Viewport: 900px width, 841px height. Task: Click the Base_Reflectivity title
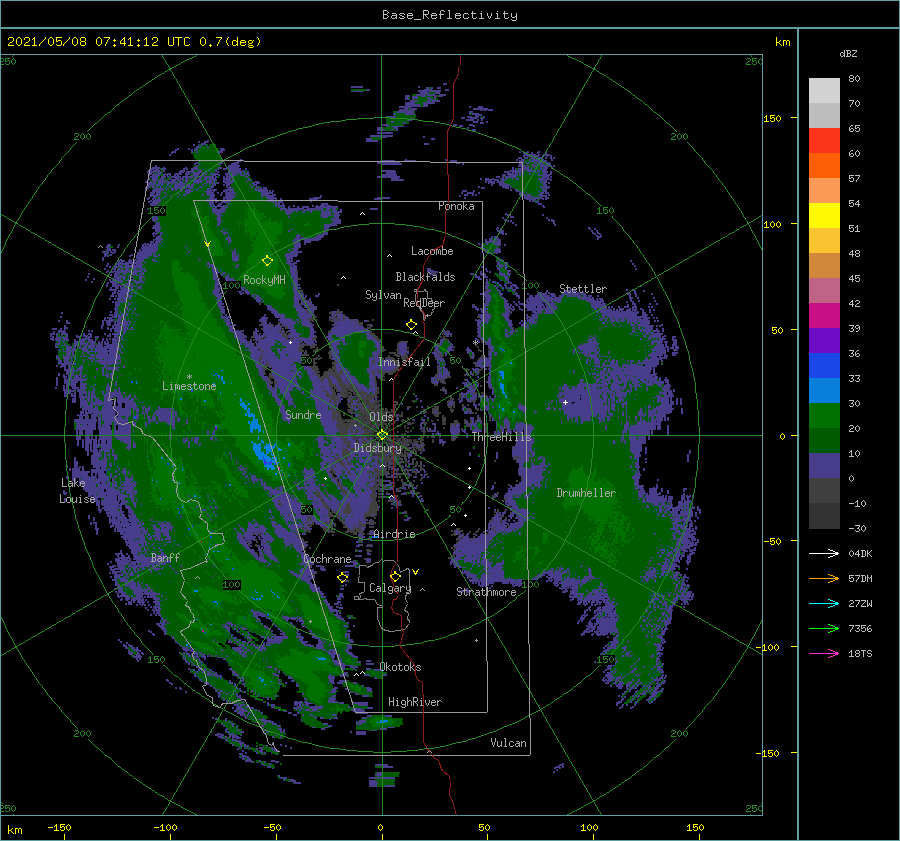pyautogui.click(x=449, y=15)
